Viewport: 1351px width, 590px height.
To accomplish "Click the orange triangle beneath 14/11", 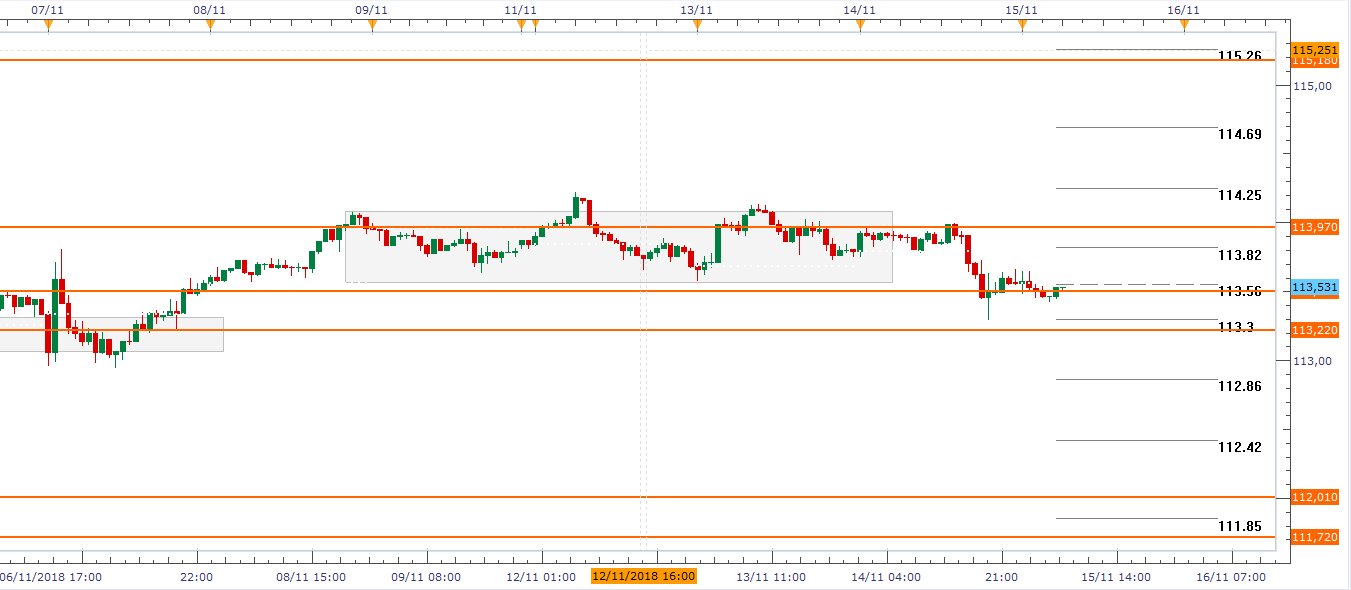I will pos(860,26).
